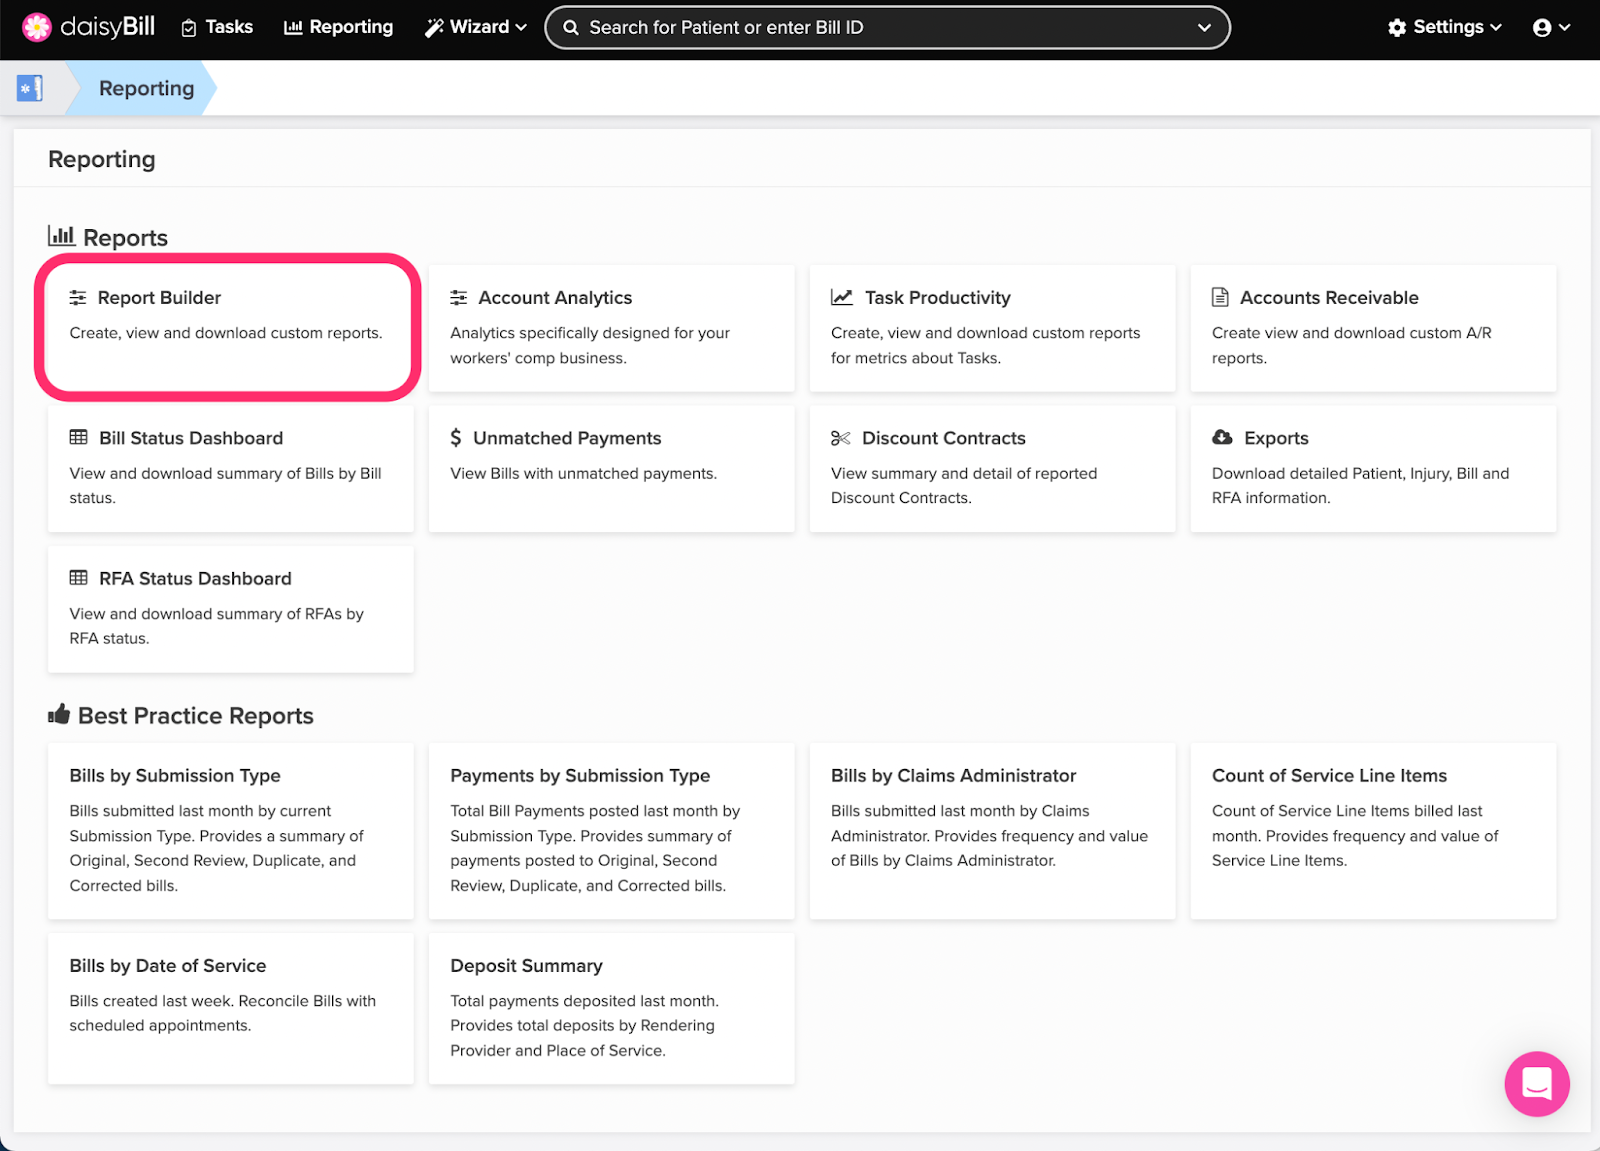Open the search bar dropdown chevron
Screen dimensions: 1600x1151
pos(1204,27)
